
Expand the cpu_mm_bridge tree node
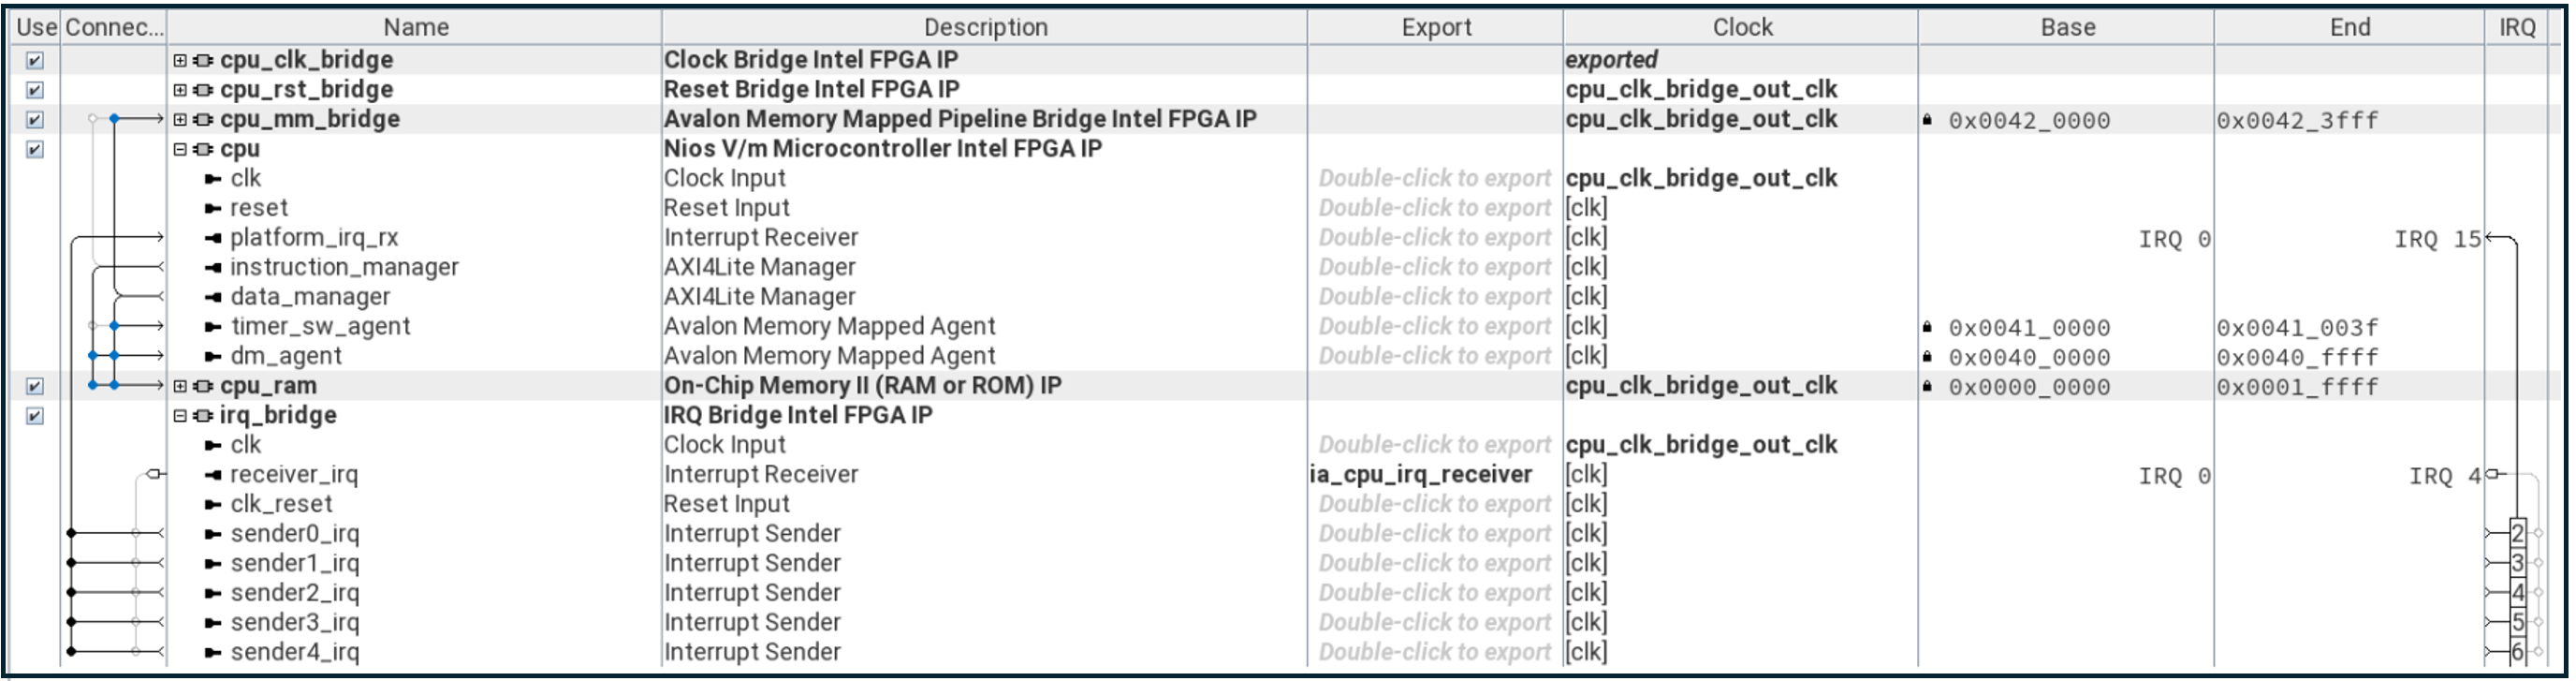(x=180, y=120)
